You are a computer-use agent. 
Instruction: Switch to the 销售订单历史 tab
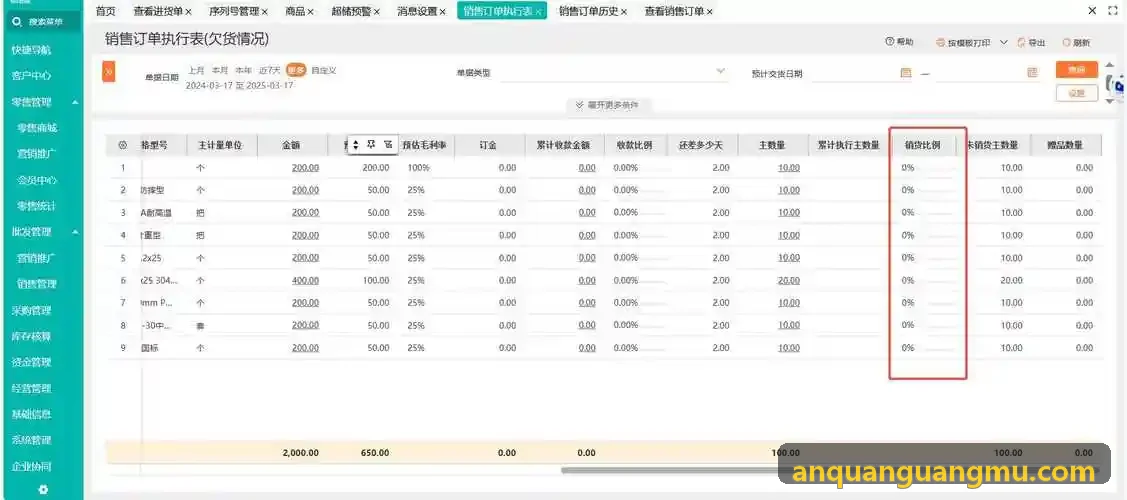point(589,11)
